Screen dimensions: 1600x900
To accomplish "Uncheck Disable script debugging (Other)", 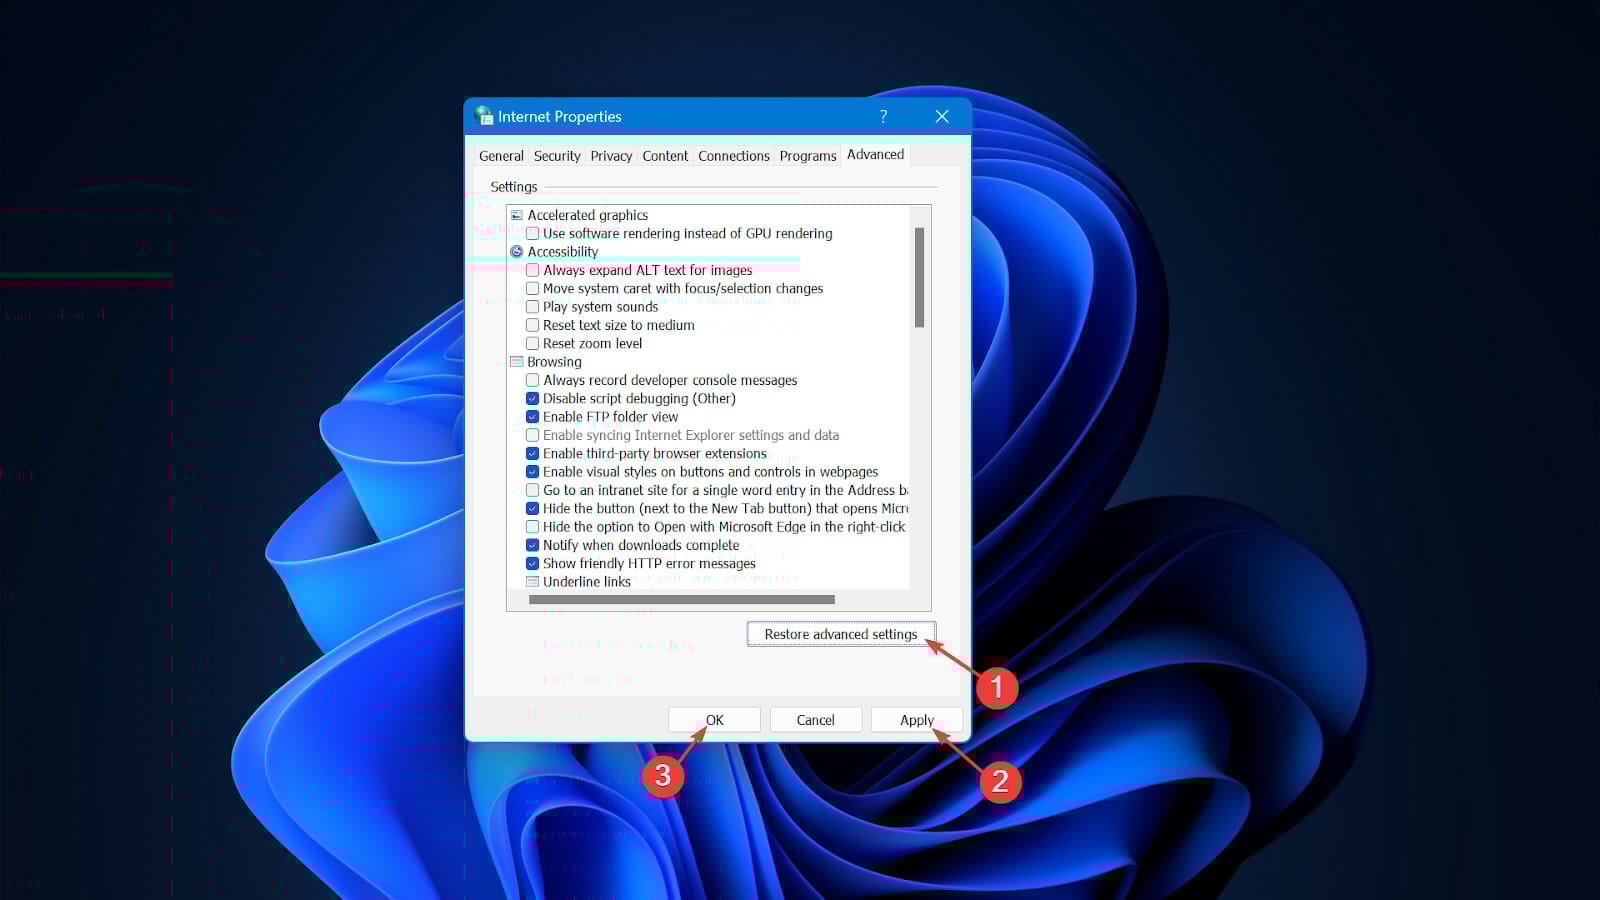I will click(532, 399).
